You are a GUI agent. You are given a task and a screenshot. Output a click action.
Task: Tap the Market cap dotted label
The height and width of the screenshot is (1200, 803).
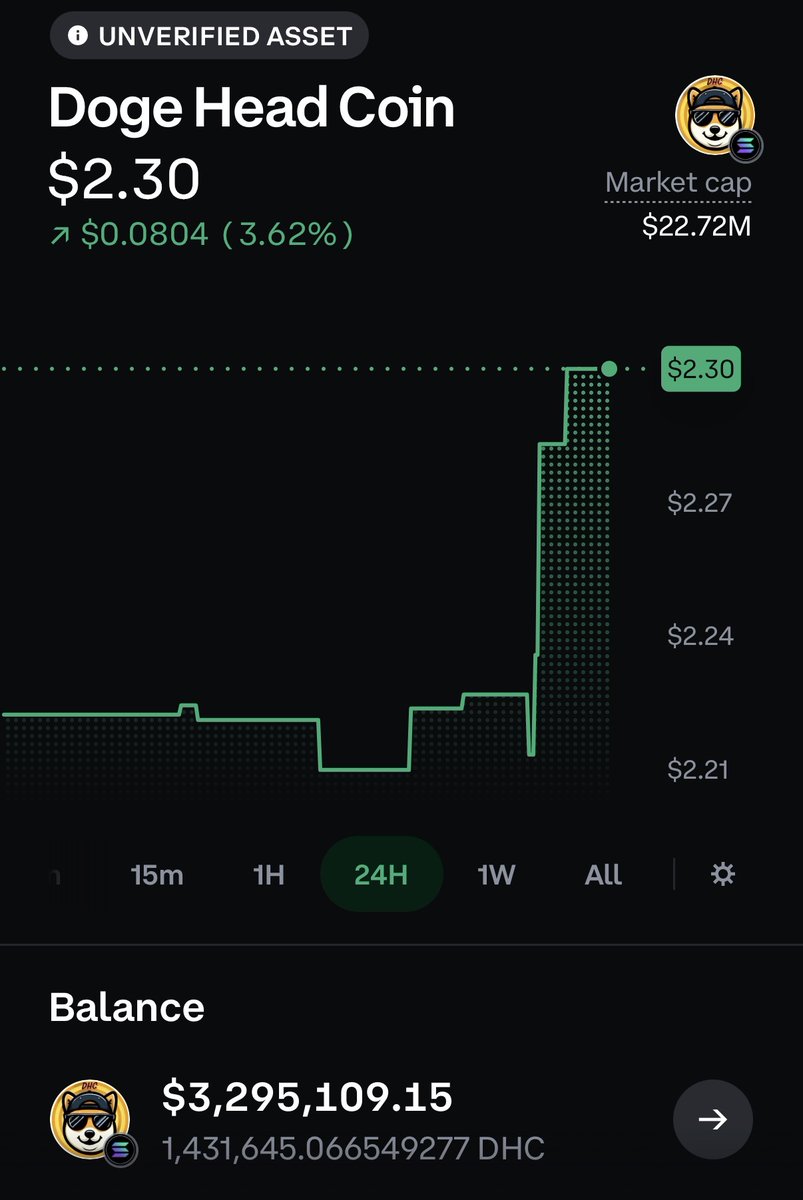pos(678,183)
